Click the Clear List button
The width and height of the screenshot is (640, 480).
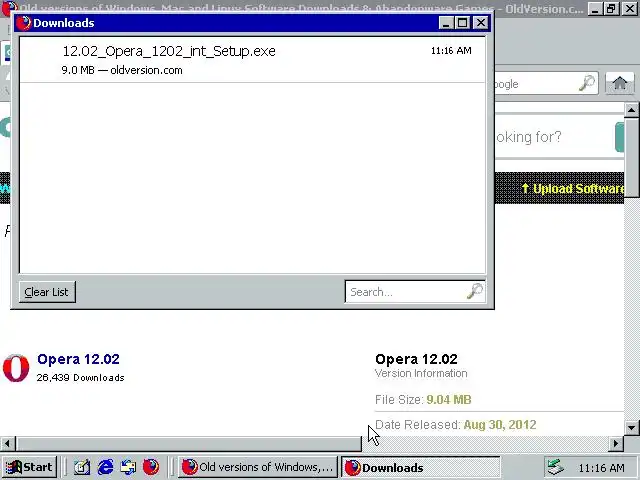[x=47, y=292]
